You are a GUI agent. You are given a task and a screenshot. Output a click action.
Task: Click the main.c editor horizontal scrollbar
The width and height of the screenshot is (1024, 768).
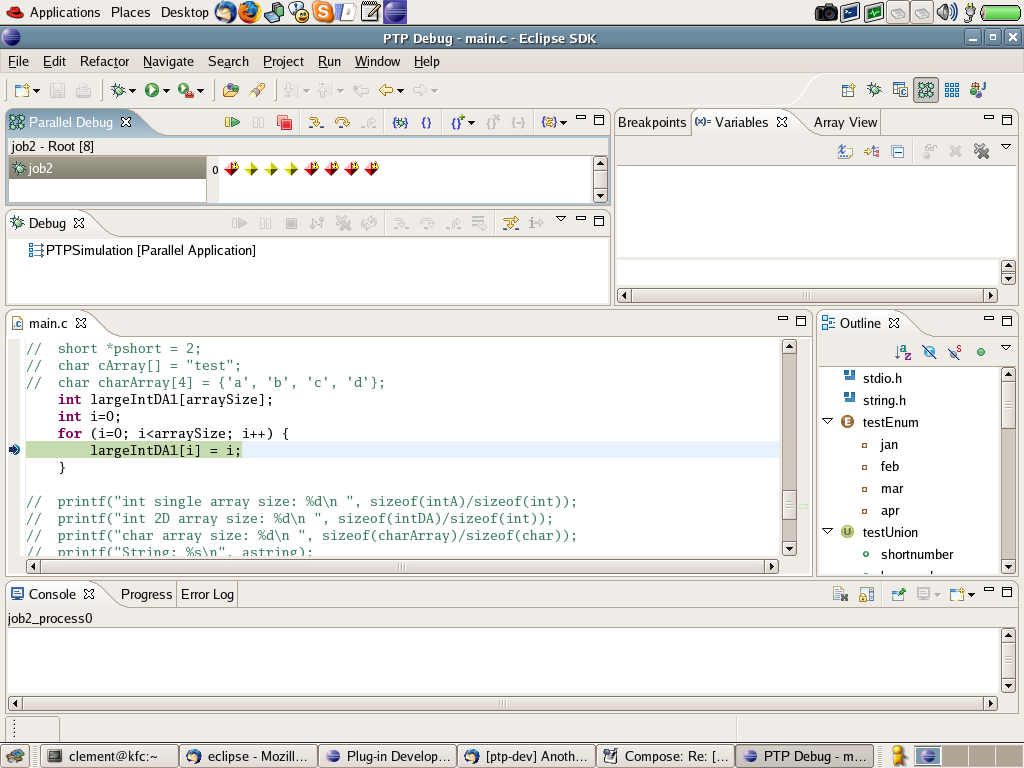coord(402,566)
